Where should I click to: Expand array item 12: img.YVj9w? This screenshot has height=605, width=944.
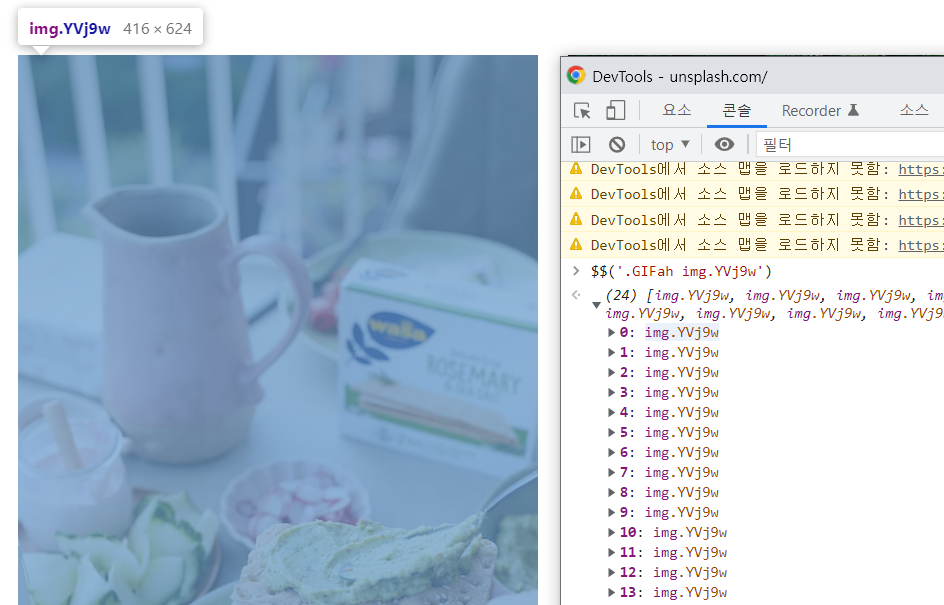click(x=611, y=572)
